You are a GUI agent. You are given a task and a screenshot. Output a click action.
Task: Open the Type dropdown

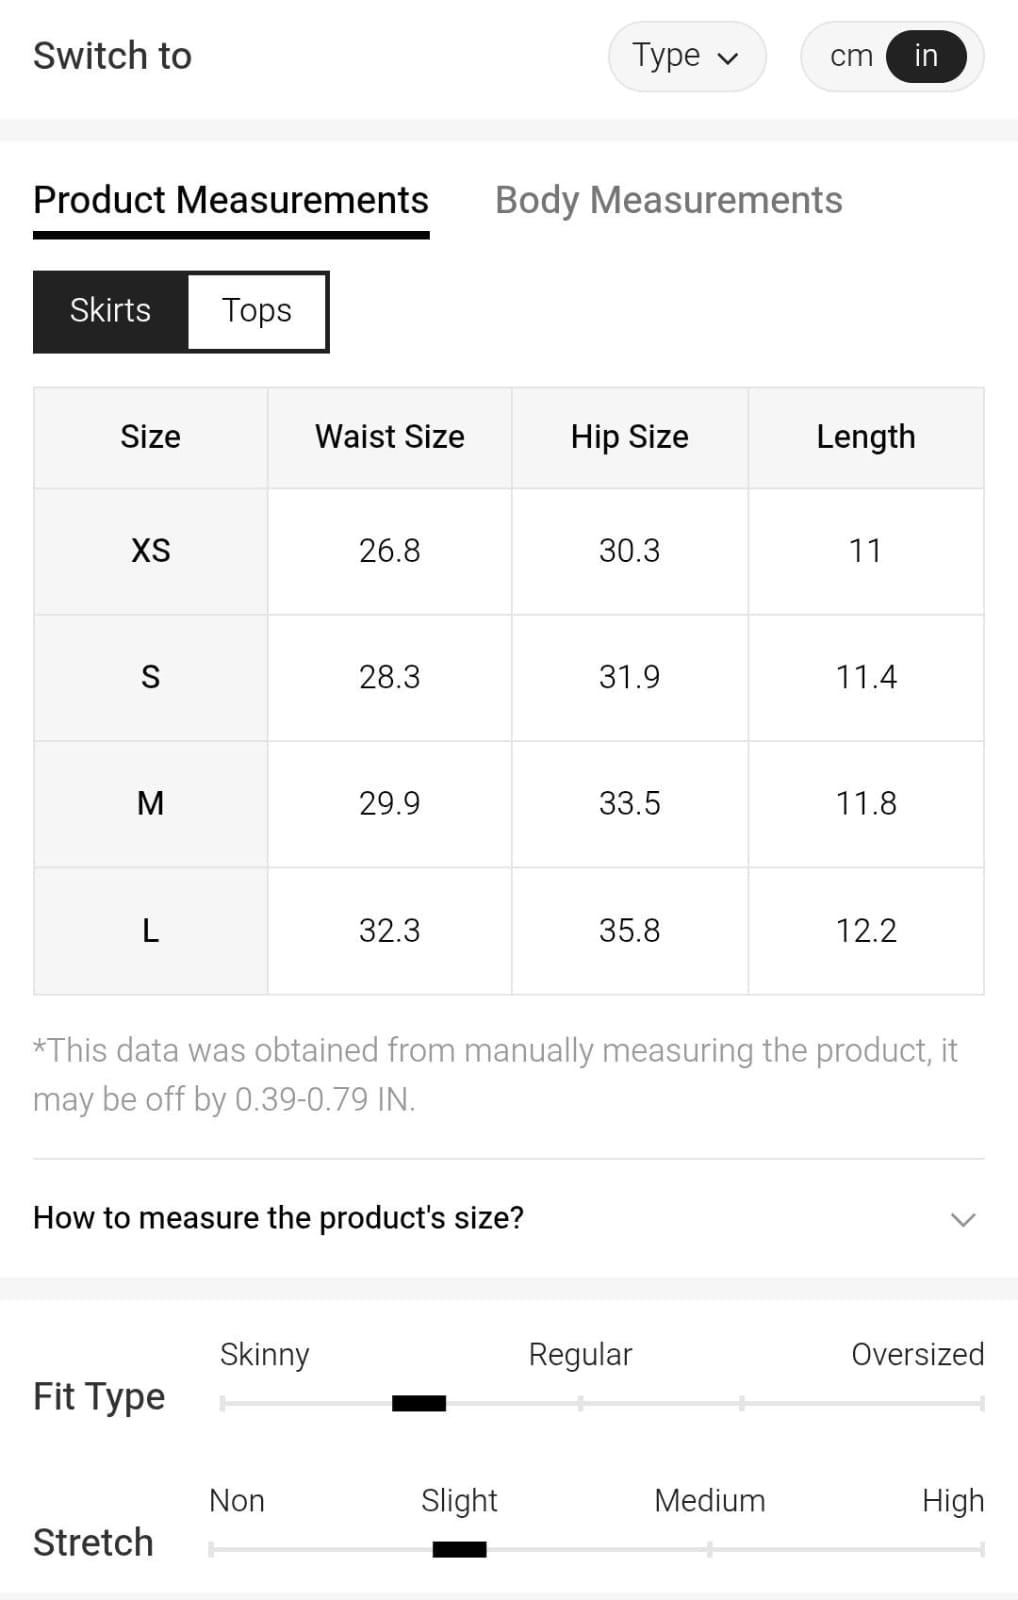(x=686, y=56)
